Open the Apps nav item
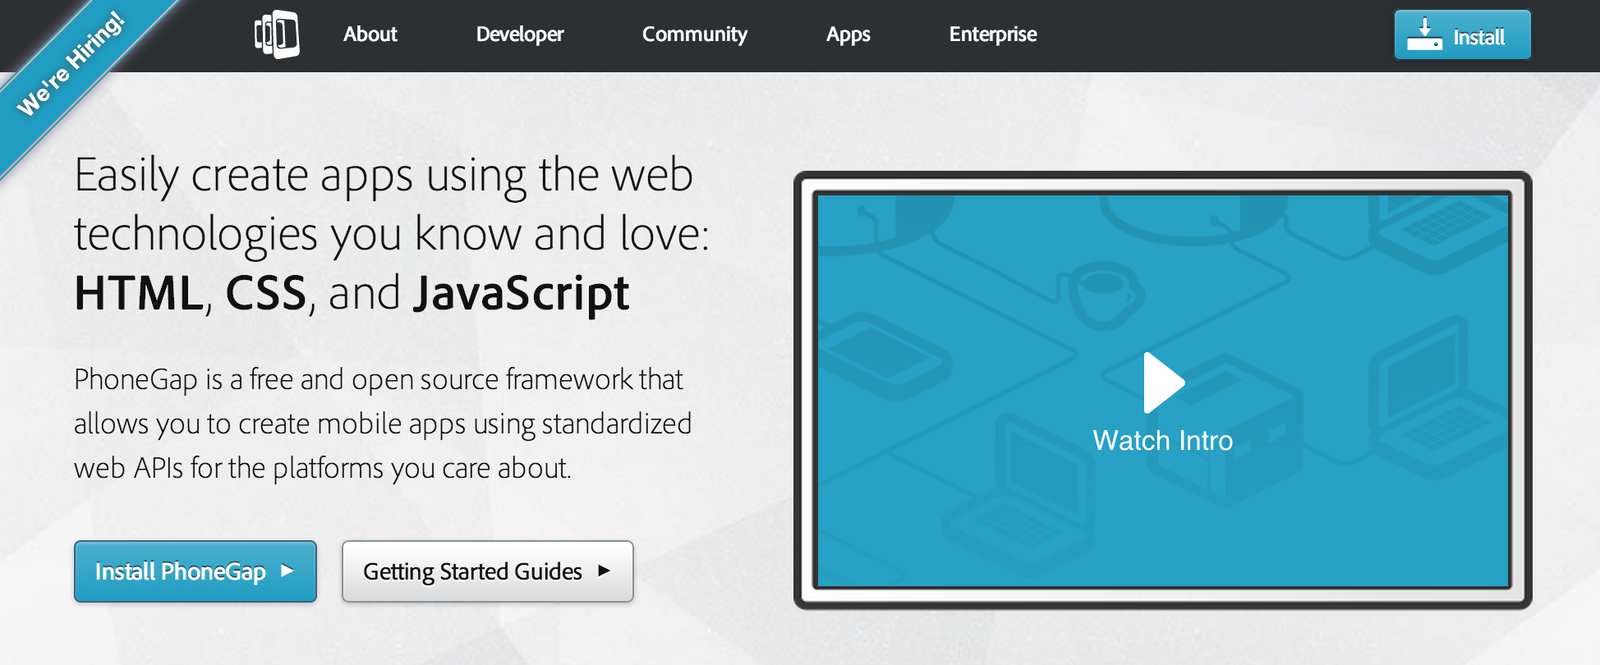The height and width of the screenshot is (665, 1600). [x=848, y=34]
